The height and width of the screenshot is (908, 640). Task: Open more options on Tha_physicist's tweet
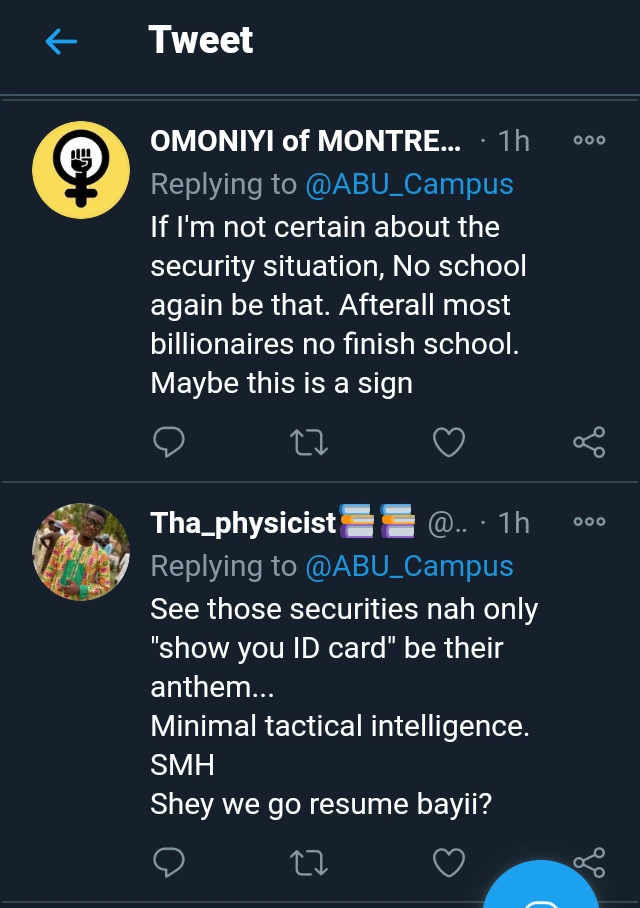589,522
